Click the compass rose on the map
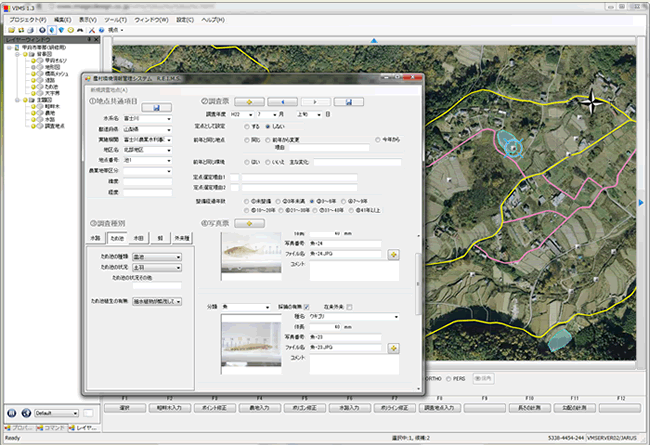The image size is (650, 445). [592, 101]
